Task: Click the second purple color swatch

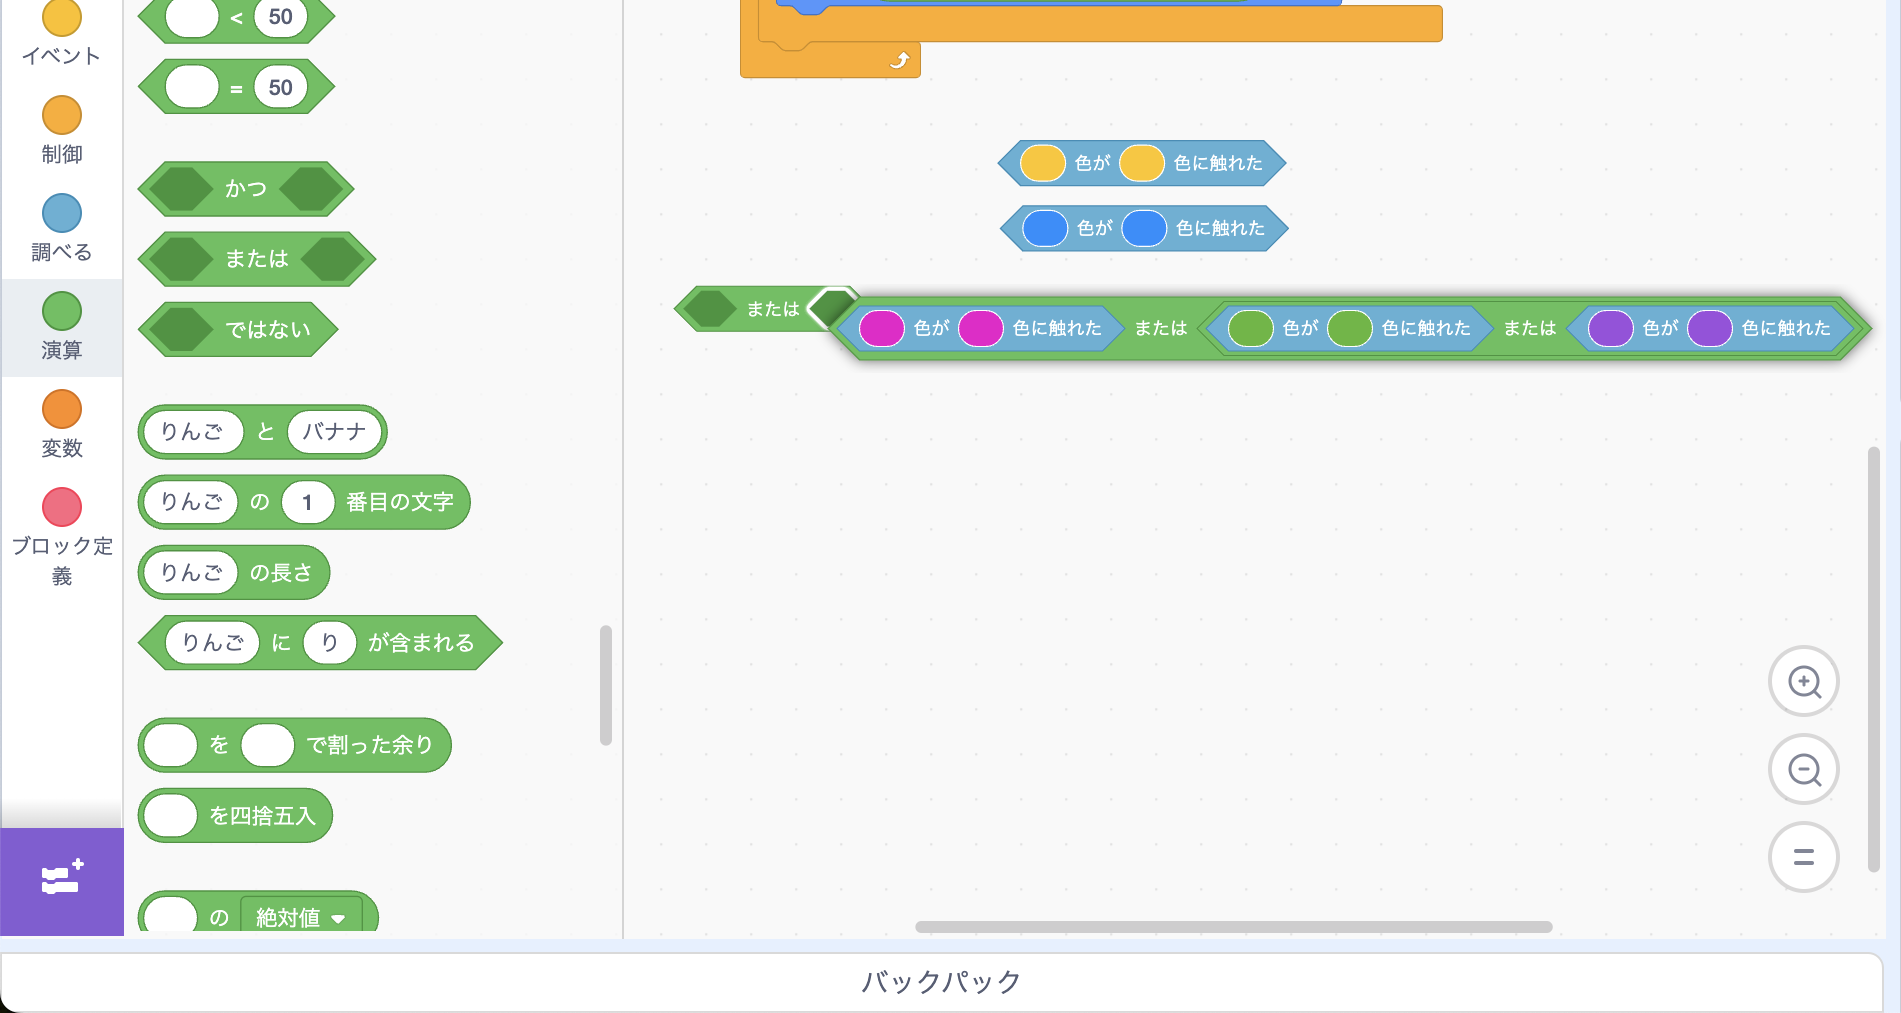Action: pos(1709,328)
